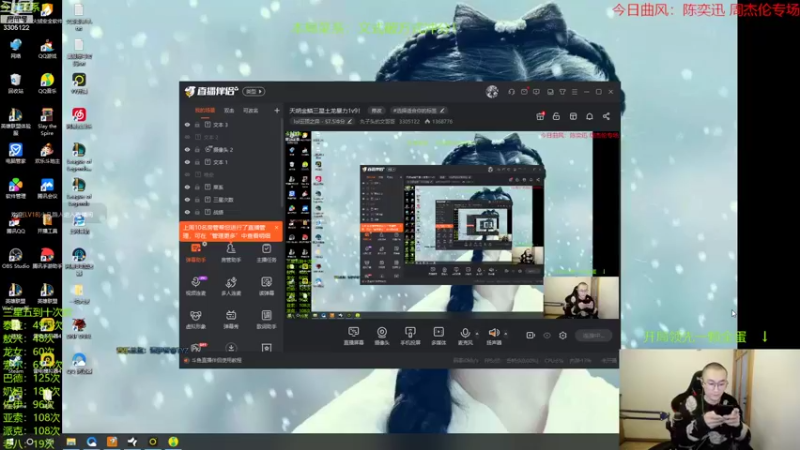This screenshot has height=450, width=800.
Task: Select the 三星次数 source row
Action: tap(231, 200)
